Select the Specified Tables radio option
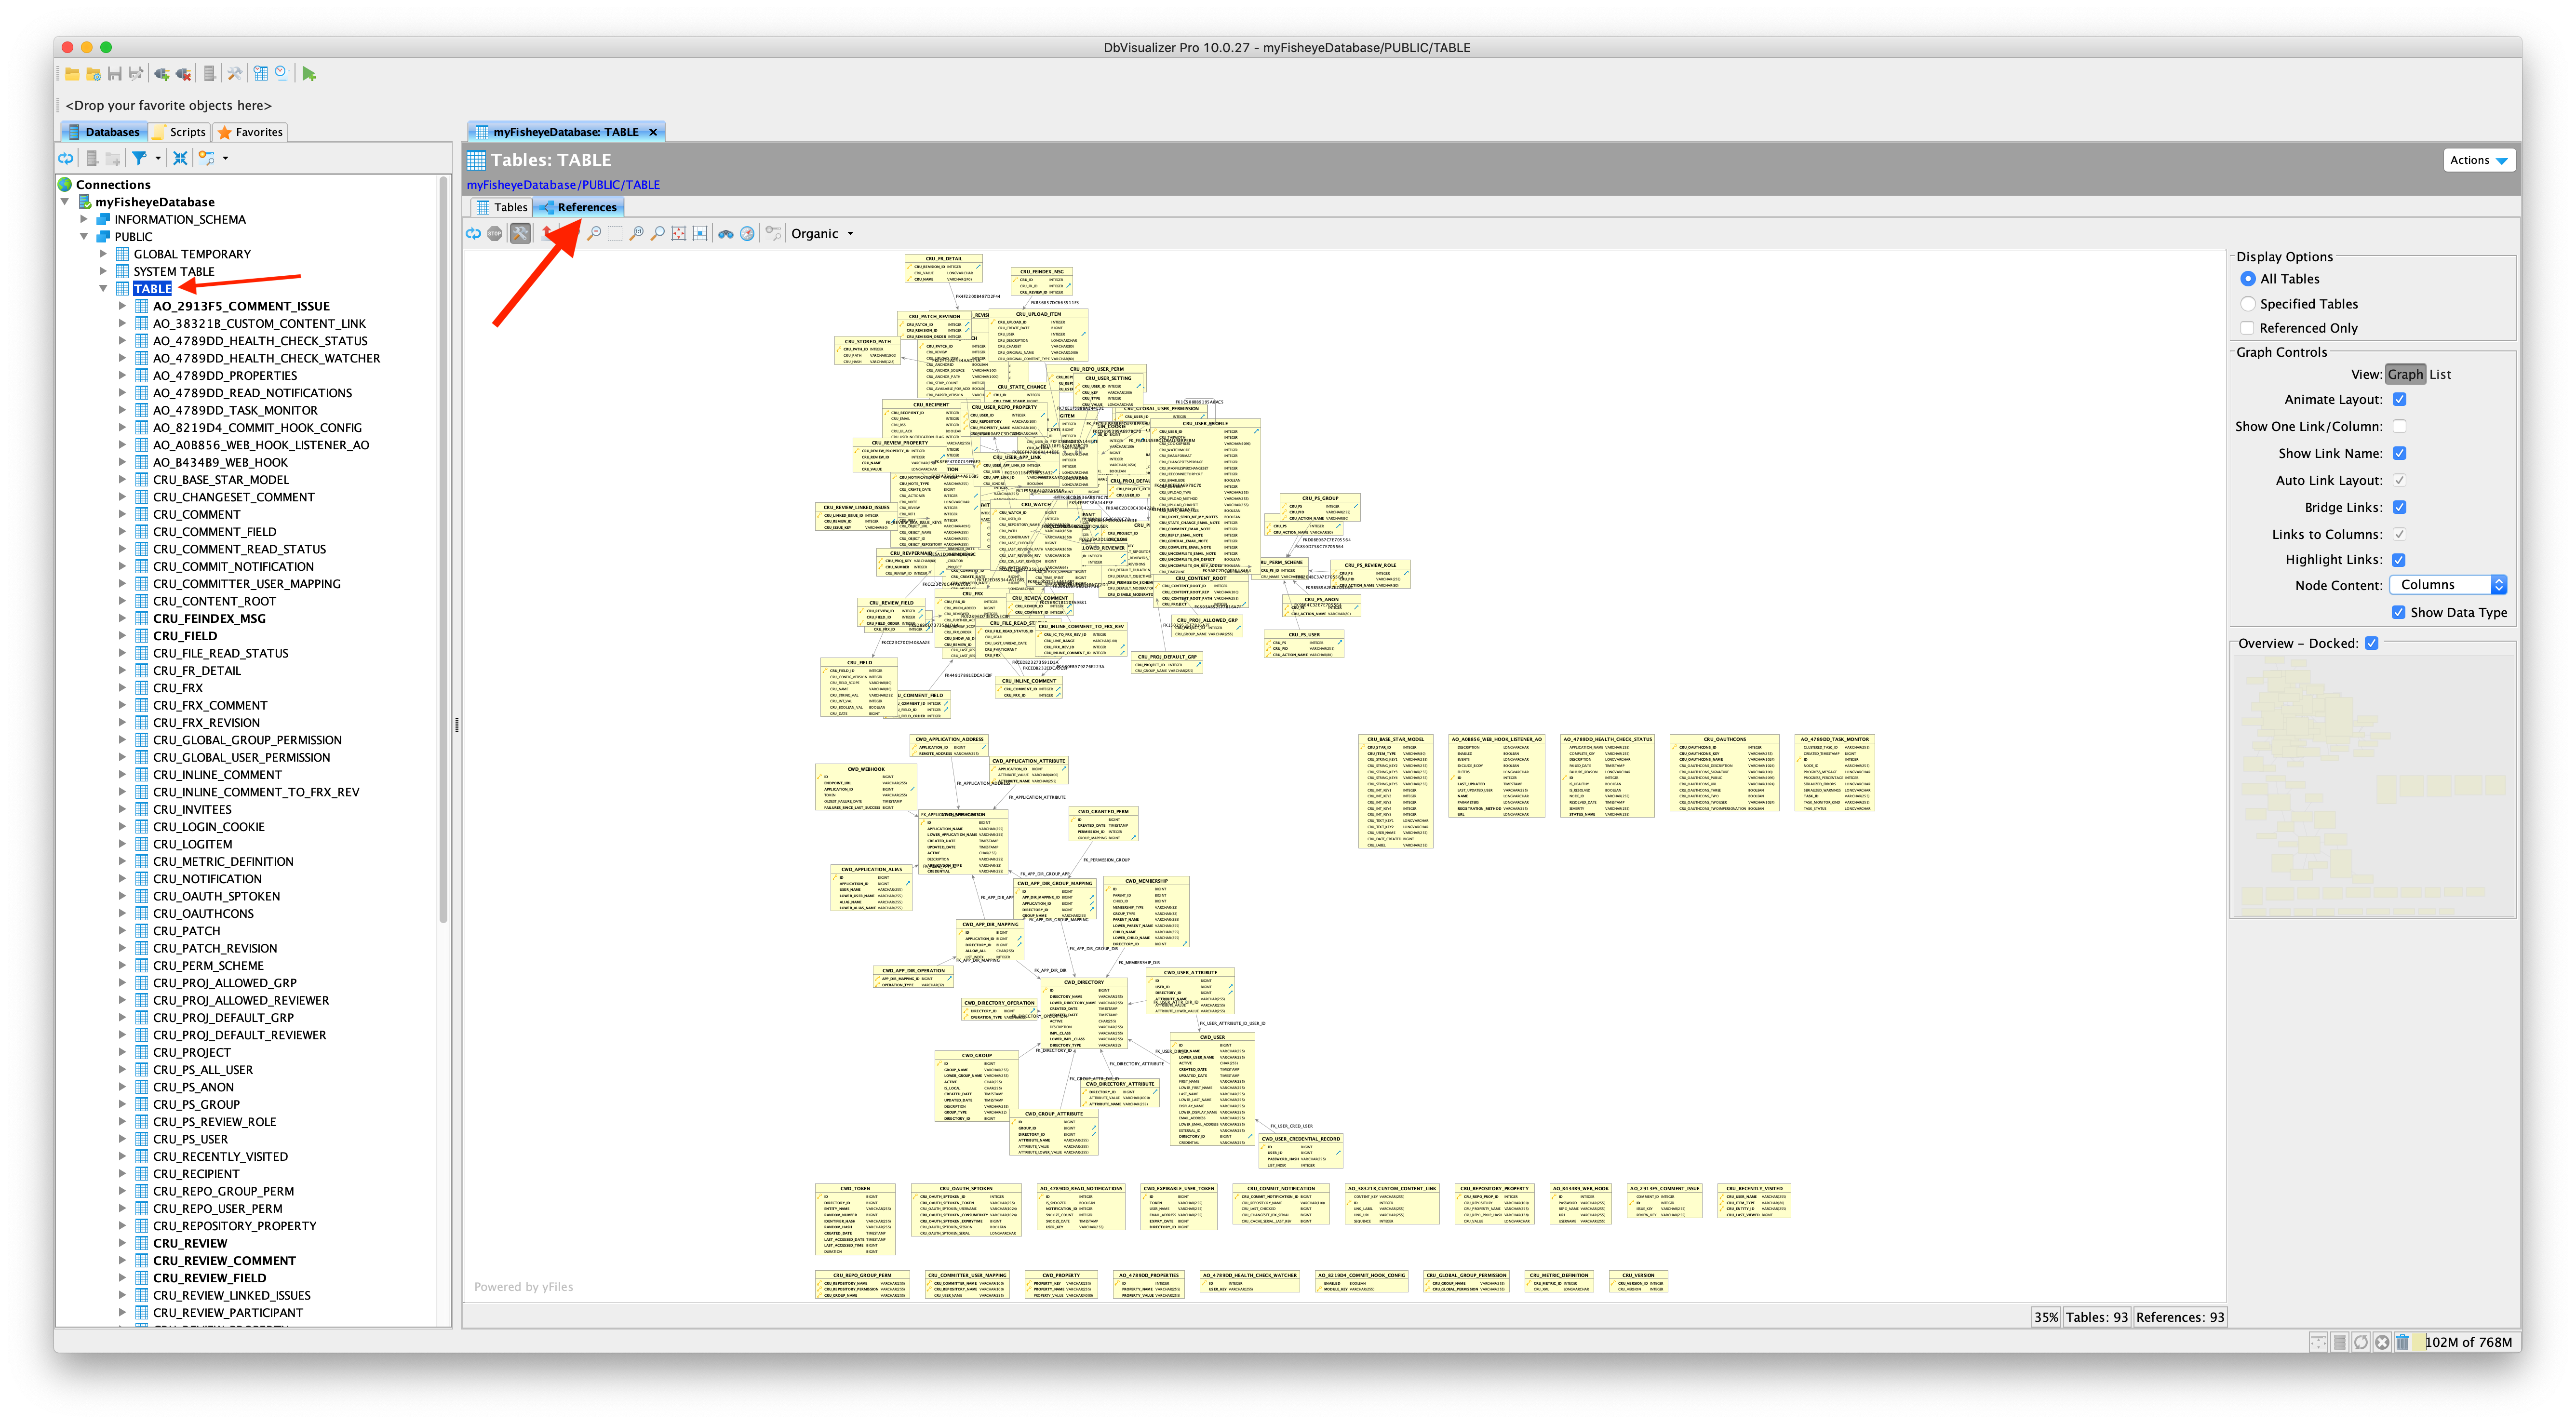Viewport: 2576px width, 1424px height. (2248, 304)
